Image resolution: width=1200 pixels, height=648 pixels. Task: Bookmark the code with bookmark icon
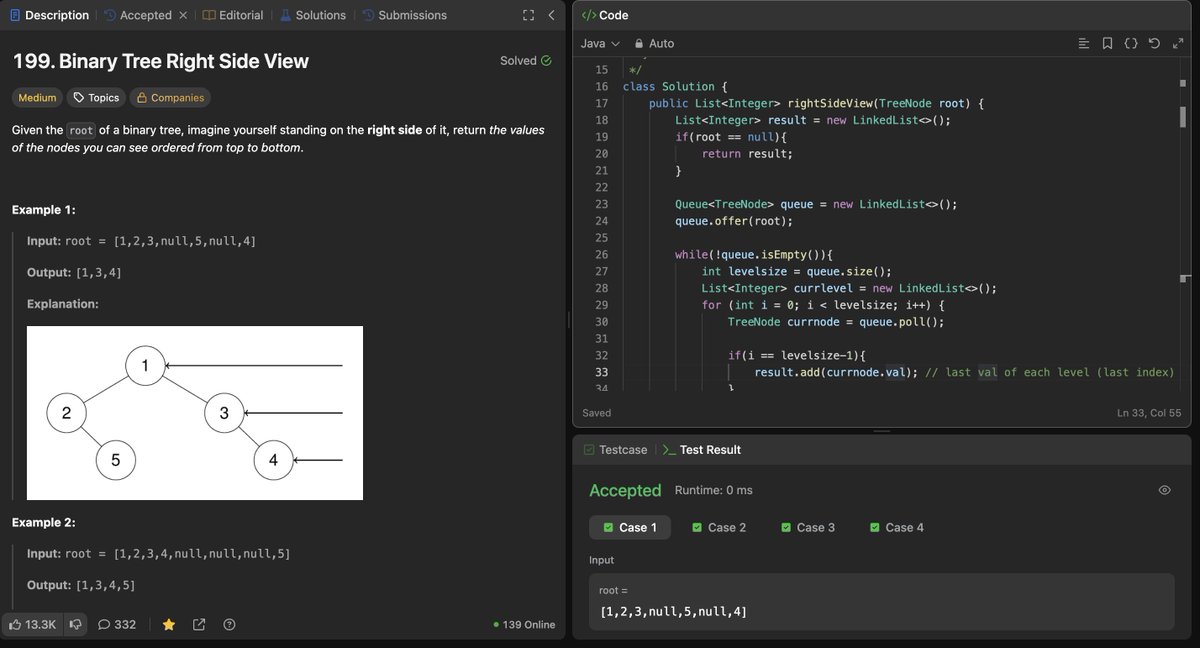(x=1107, y=43)
